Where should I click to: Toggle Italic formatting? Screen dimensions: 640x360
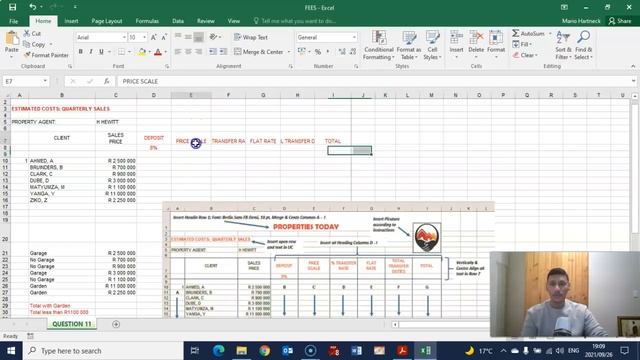coord(91,52)
